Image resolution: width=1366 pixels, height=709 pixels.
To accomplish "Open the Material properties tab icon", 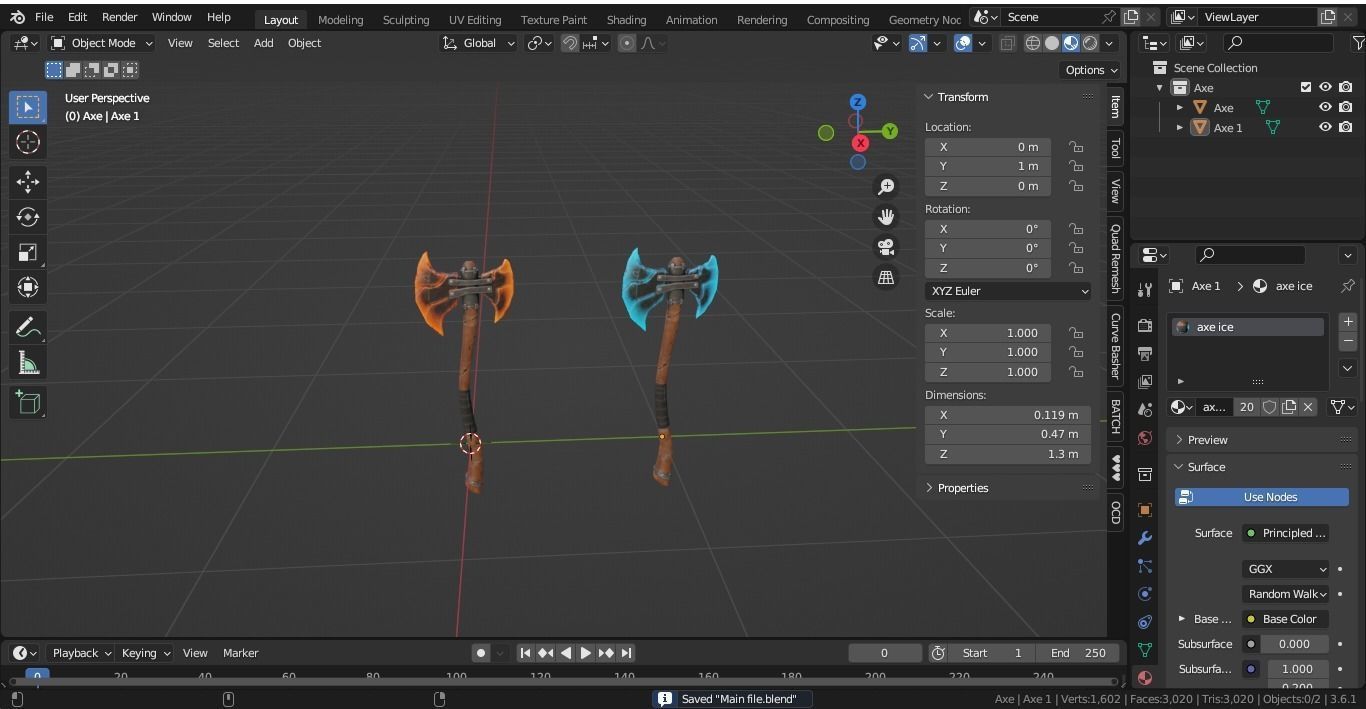I will [x=1145, y=677].
